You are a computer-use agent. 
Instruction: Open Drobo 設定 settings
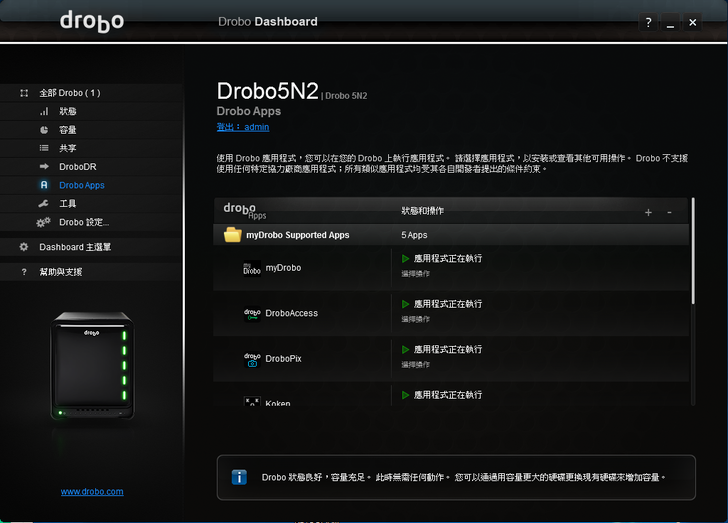84,222
